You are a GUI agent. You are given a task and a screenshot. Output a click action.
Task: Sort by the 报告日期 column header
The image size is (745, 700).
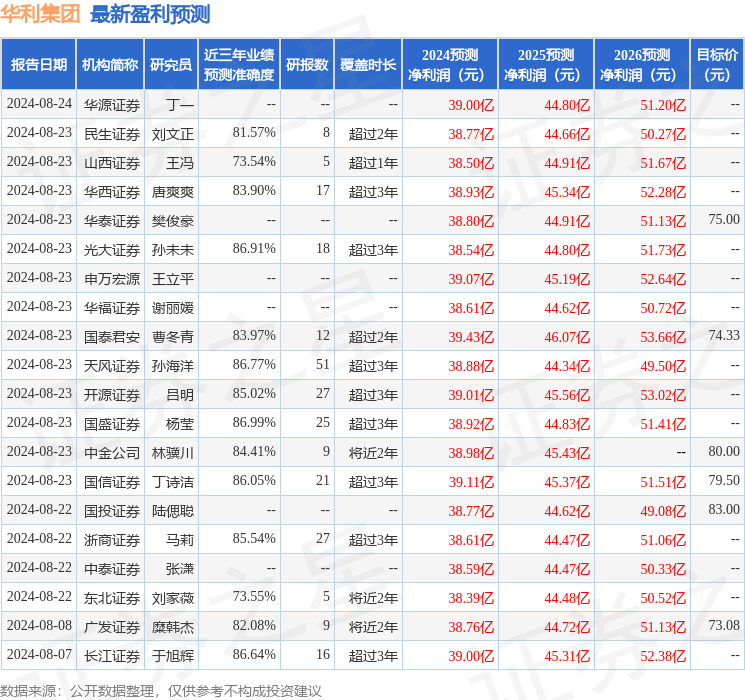39,65
